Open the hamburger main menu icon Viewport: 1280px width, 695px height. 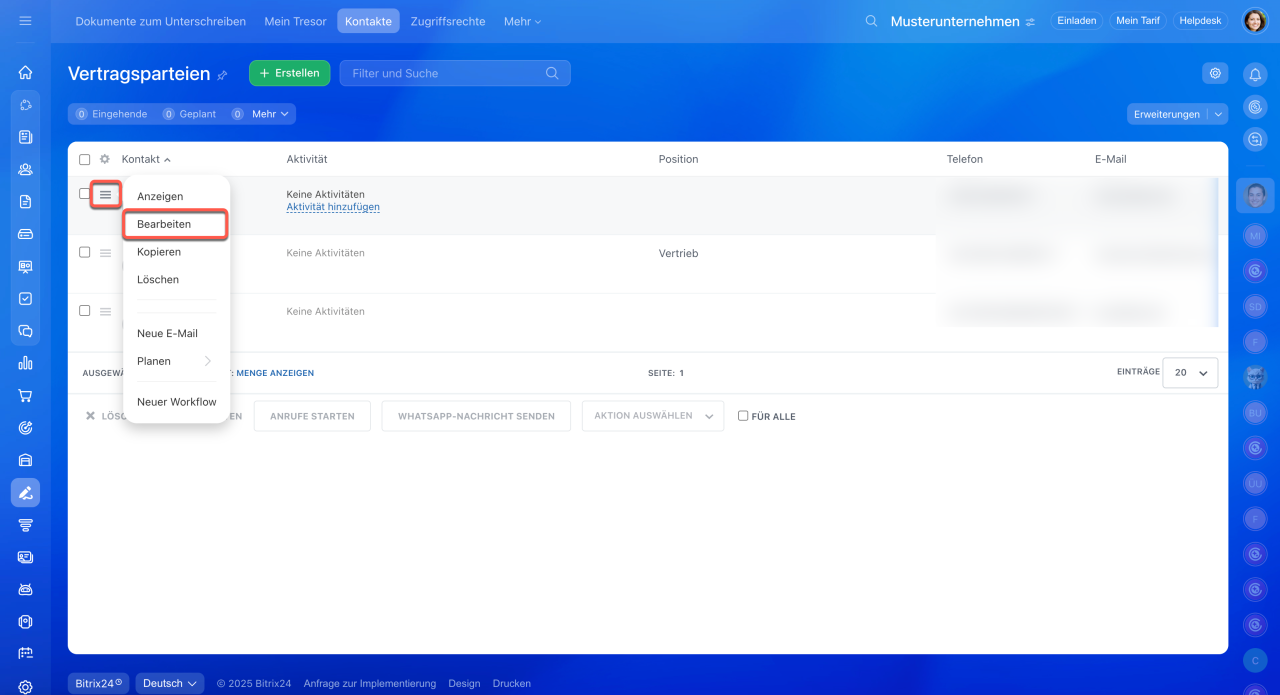[25, 20]
